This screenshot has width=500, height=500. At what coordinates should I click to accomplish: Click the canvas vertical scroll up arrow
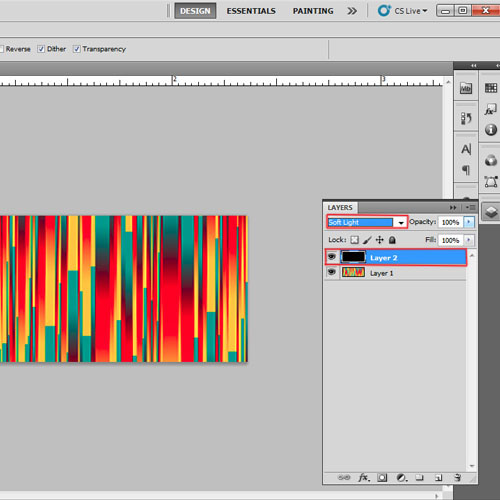coord(448,82)
